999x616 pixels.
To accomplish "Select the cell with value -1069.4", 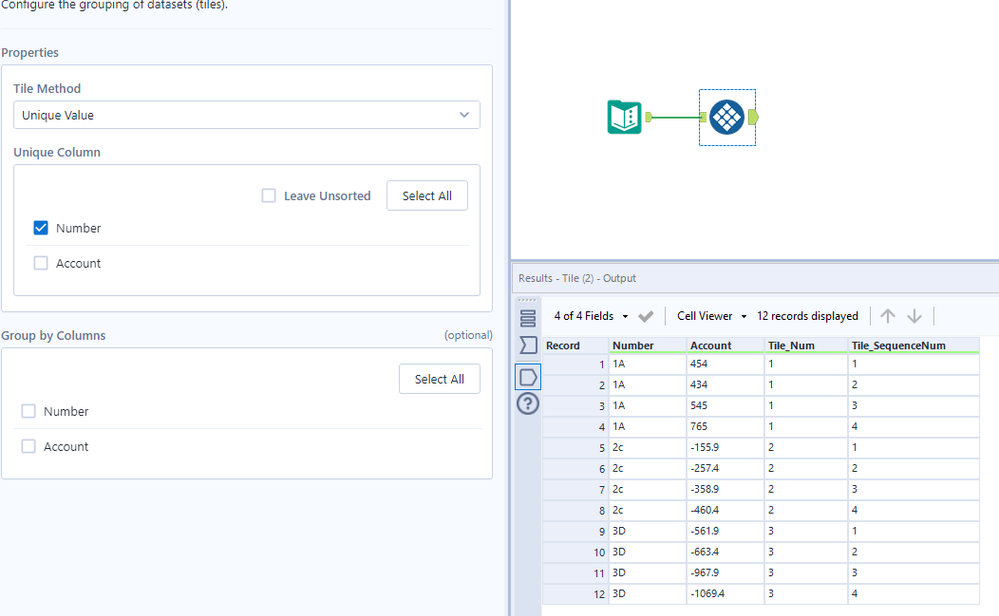I will pos(725,594).
